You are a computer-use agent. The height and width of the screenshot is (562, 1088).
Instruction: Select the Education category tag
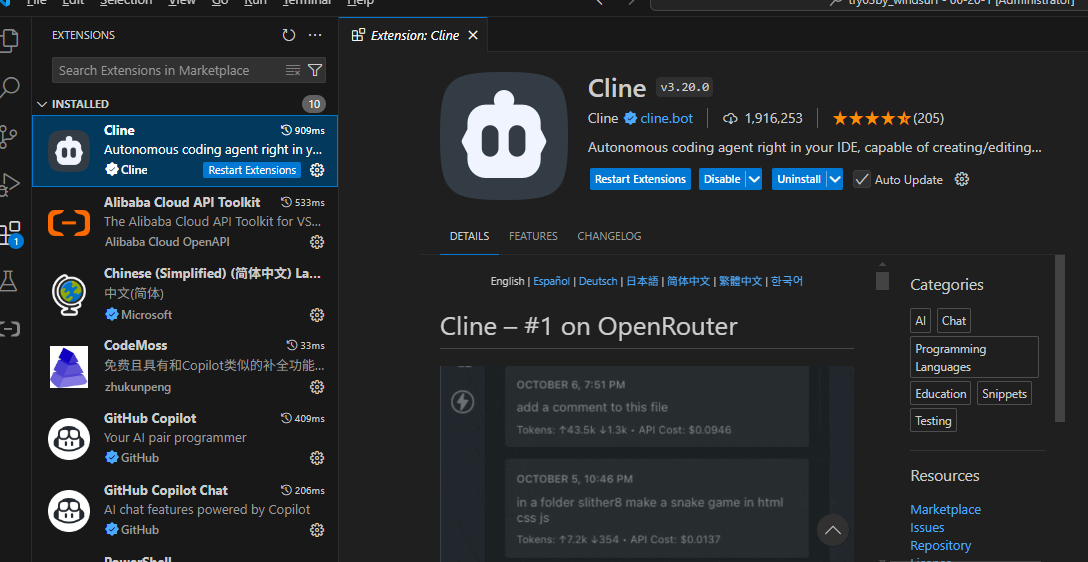pos(940,393)
